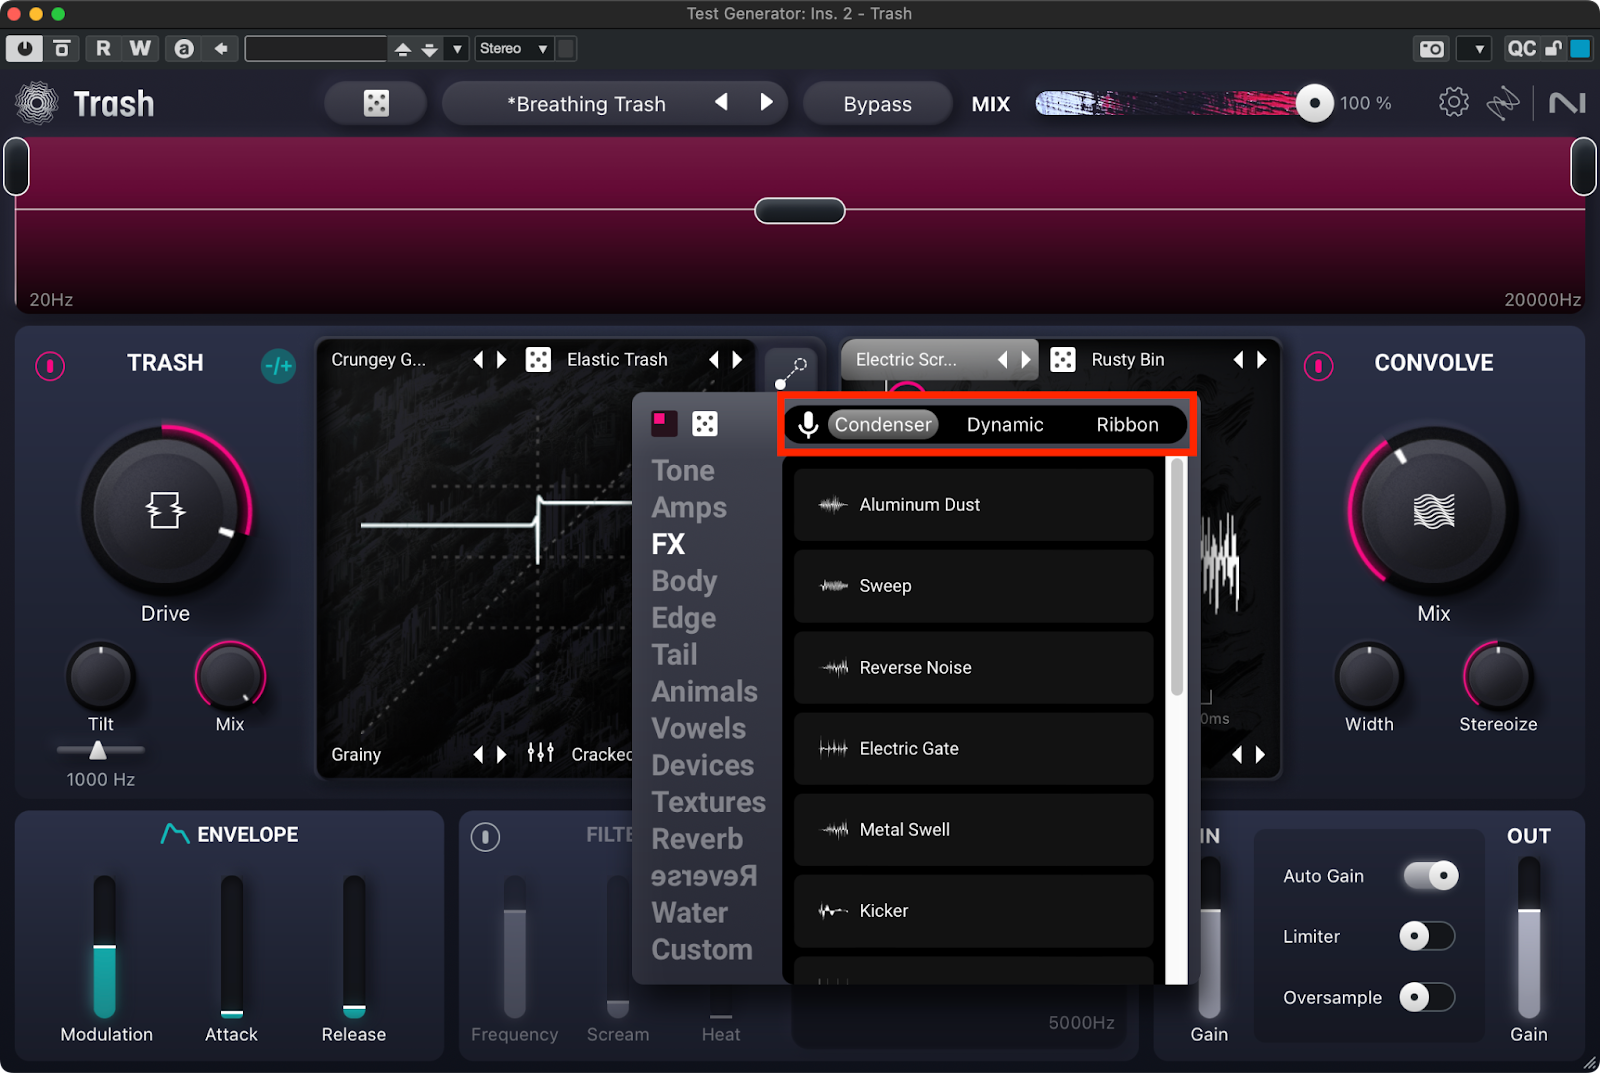Load the Kicker impulse
Image resolution: width=1600 pixels, height=1073 pixels.
pos(973,911)
